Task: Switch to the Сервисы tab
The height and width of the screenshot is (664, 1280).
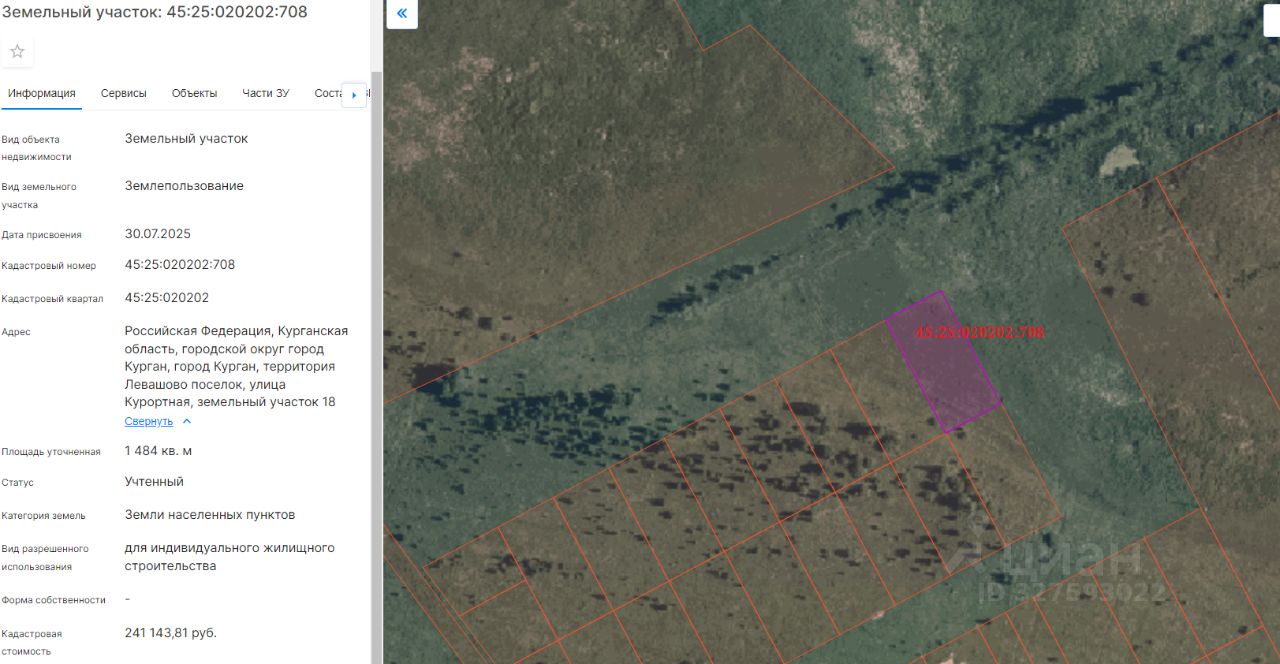Action: pyautogui.click(x=124, y=93)
